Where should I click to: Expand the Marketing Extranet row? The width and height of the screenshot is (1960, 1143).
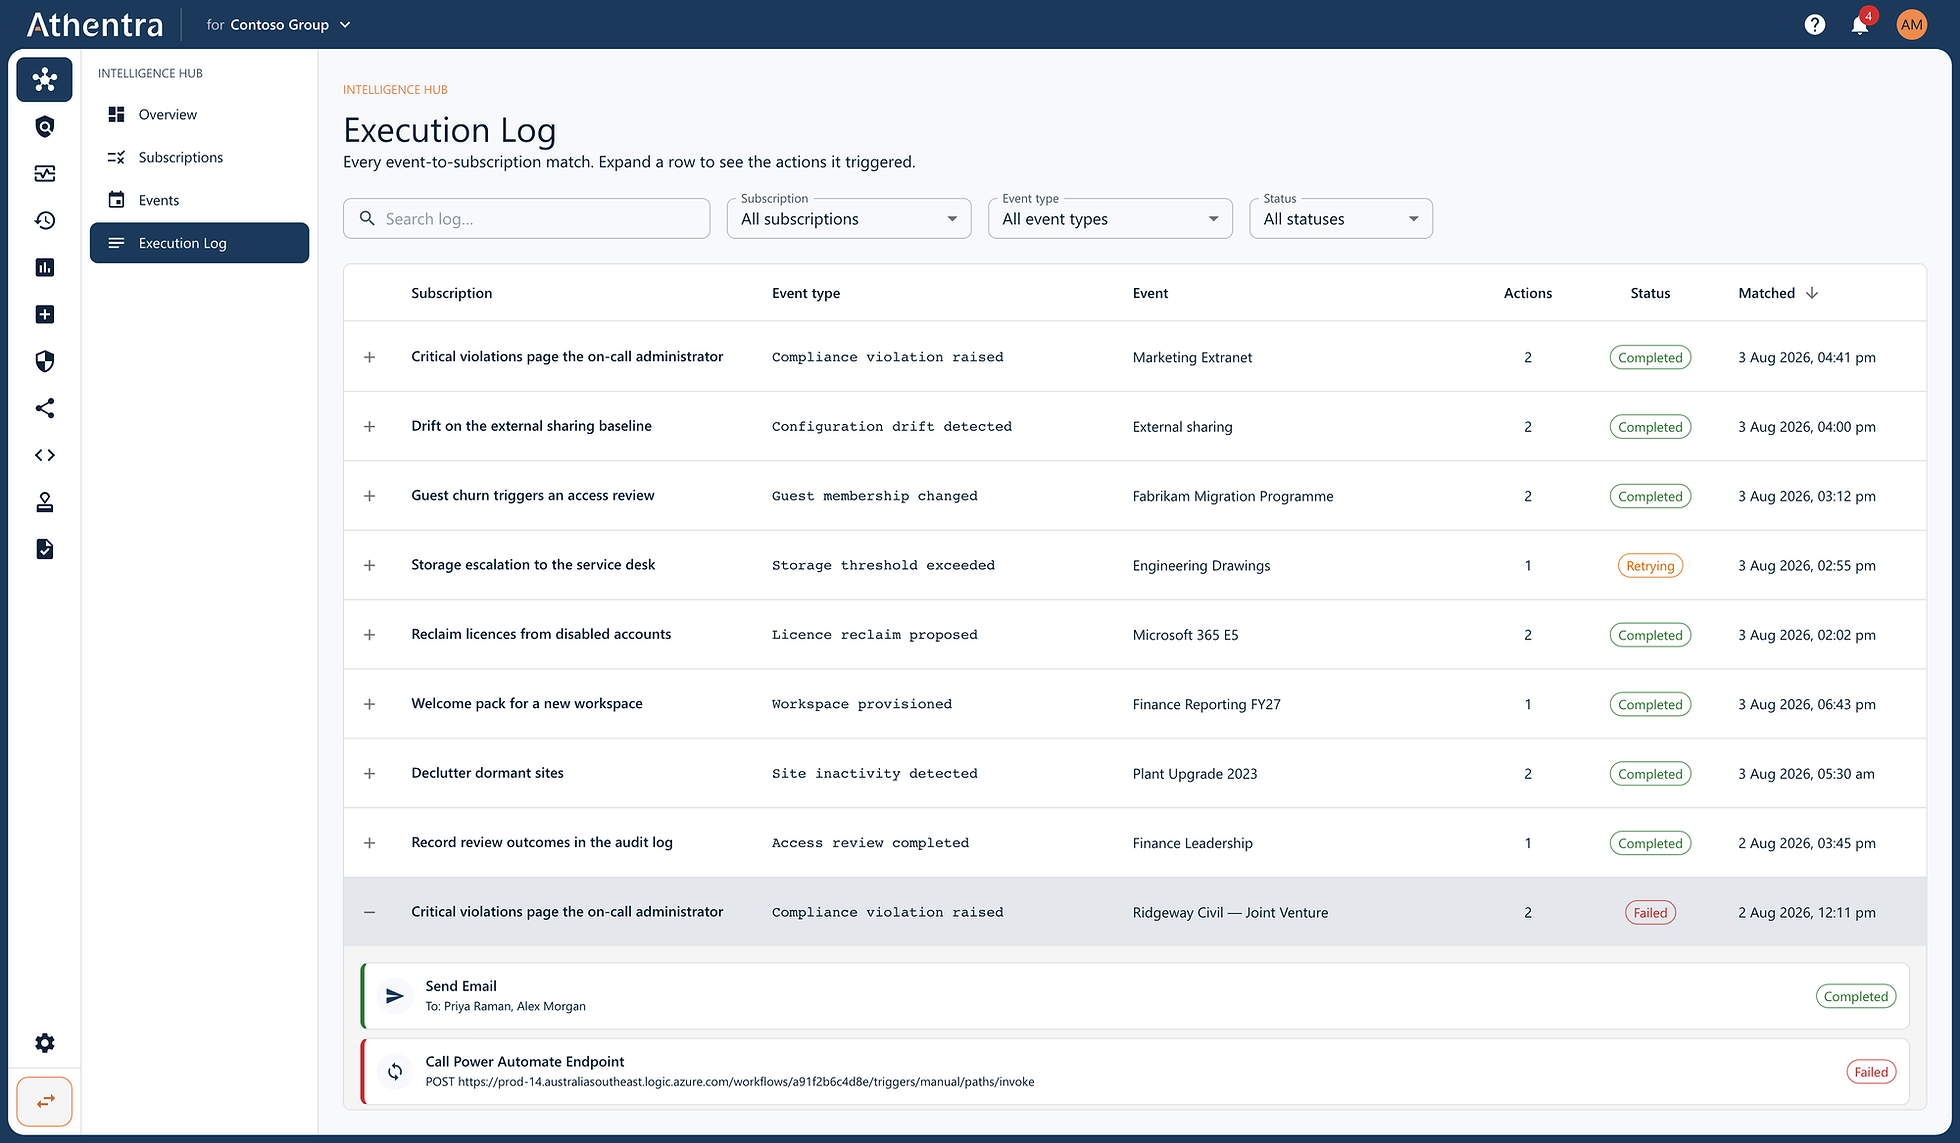[x=369, y=357]
